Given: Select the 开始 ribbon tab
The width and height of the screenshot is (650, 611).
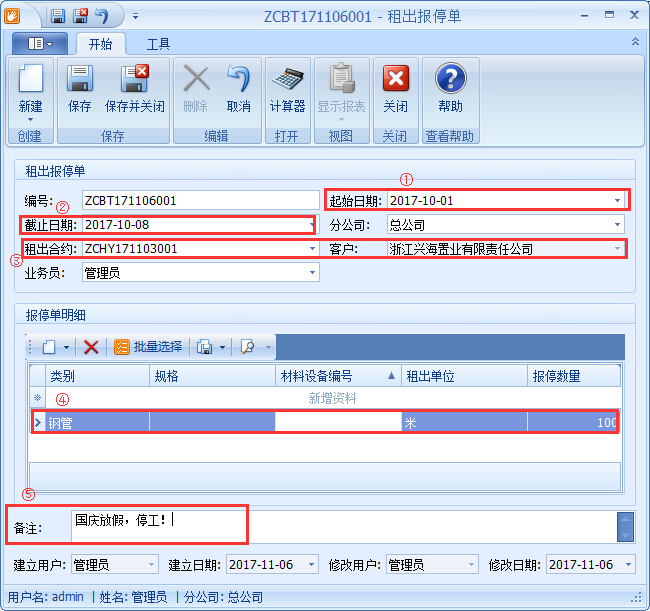Looking at the screenshot, I should click(100, 44).
